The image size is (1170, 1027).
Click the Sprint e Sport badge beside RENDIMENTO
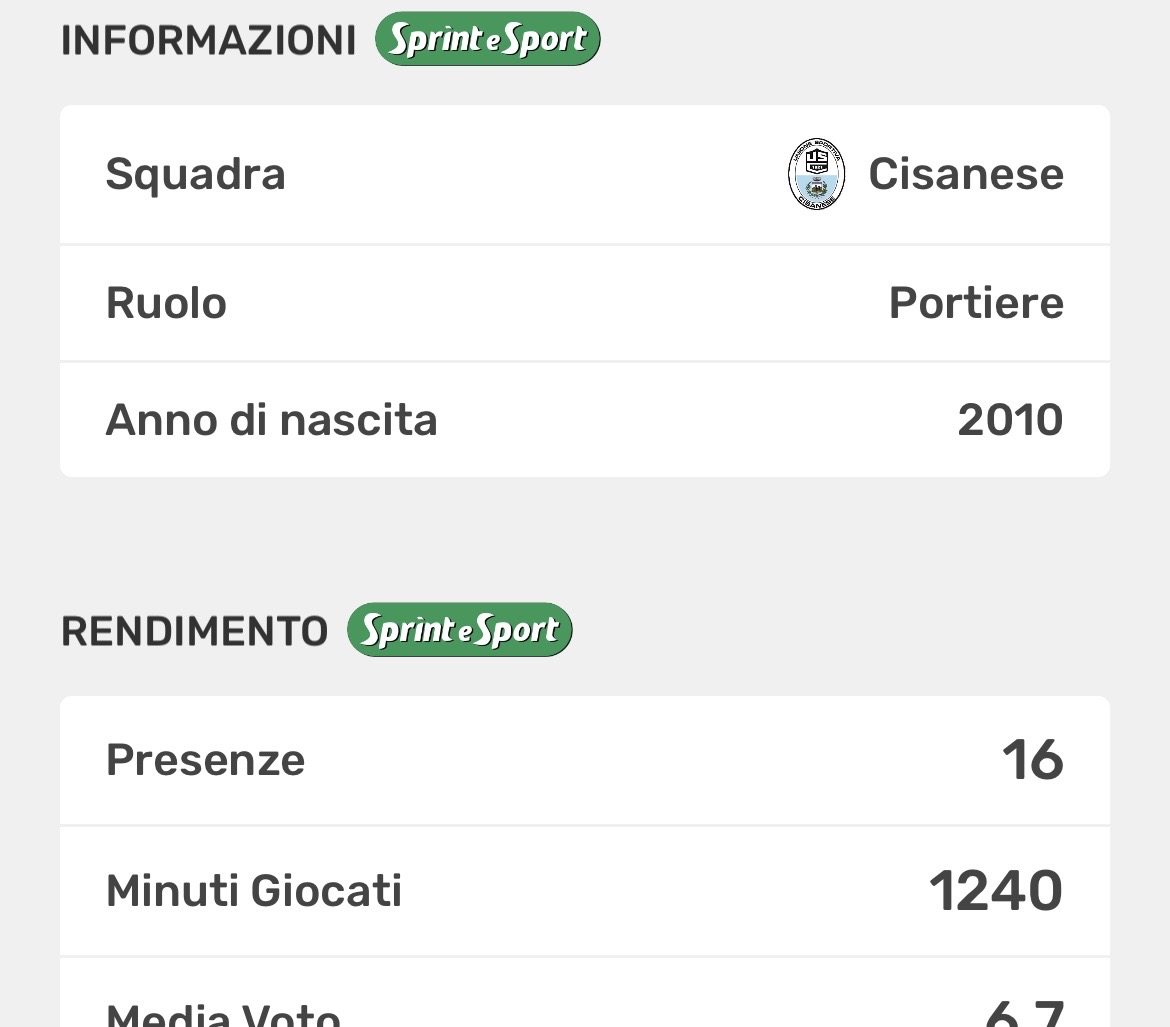pyautogui.click(x=459, y=630)
